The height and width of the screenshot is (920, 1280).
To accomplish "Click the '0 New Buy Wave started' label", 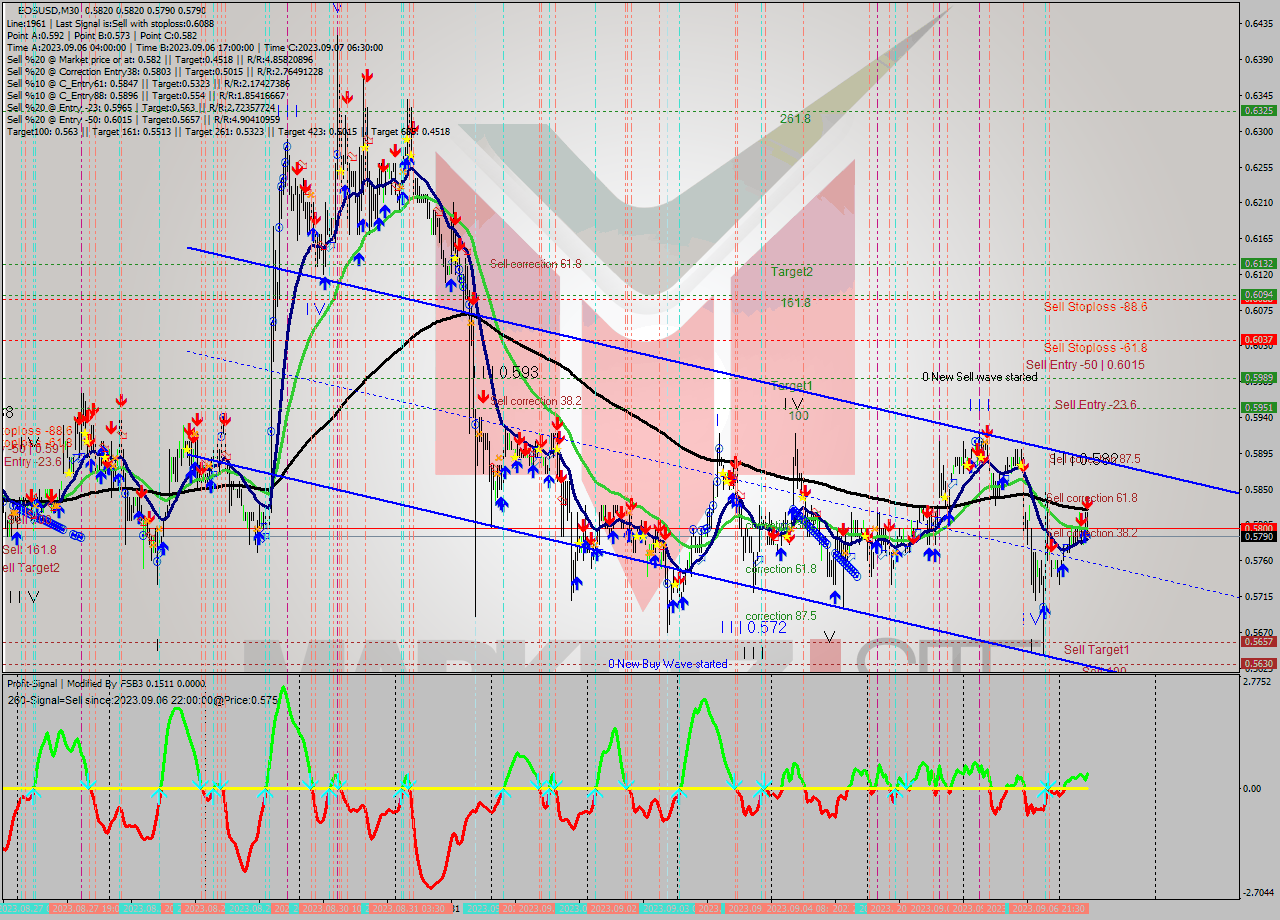I will click(x=668, y=664).
